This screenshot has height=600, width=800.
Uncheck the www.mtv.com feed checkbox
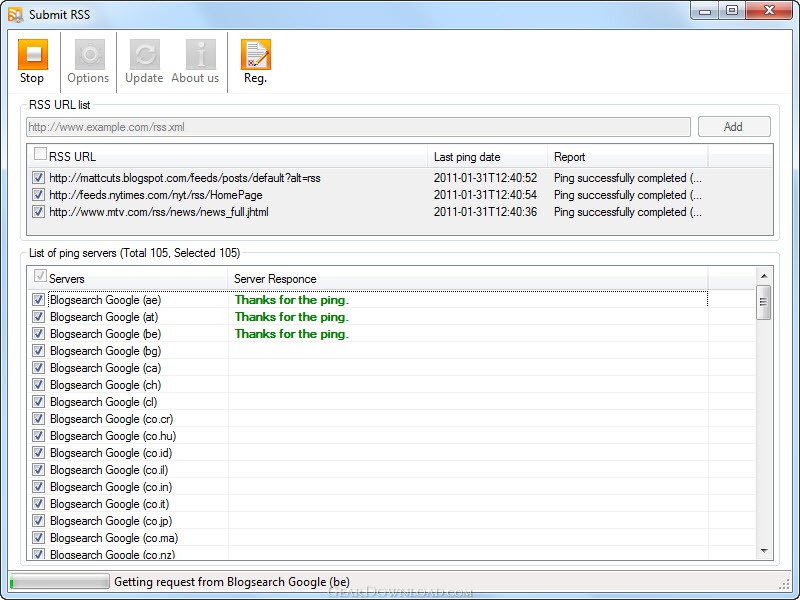pos(38,211)
